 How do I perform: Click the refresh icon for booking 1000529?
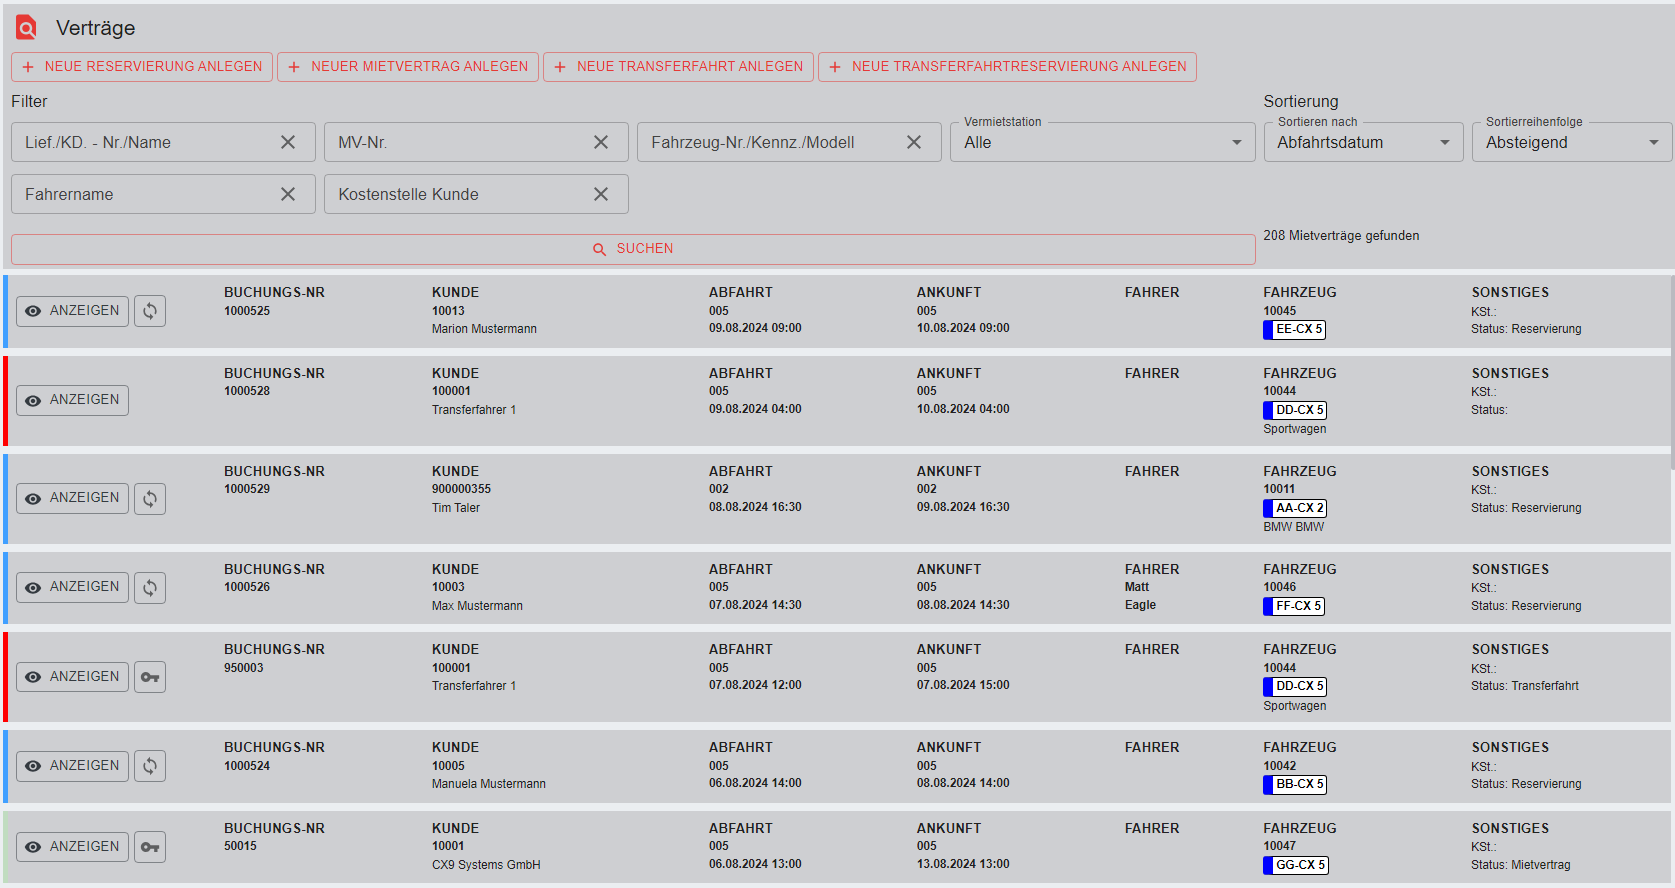(x=150, y=498)
